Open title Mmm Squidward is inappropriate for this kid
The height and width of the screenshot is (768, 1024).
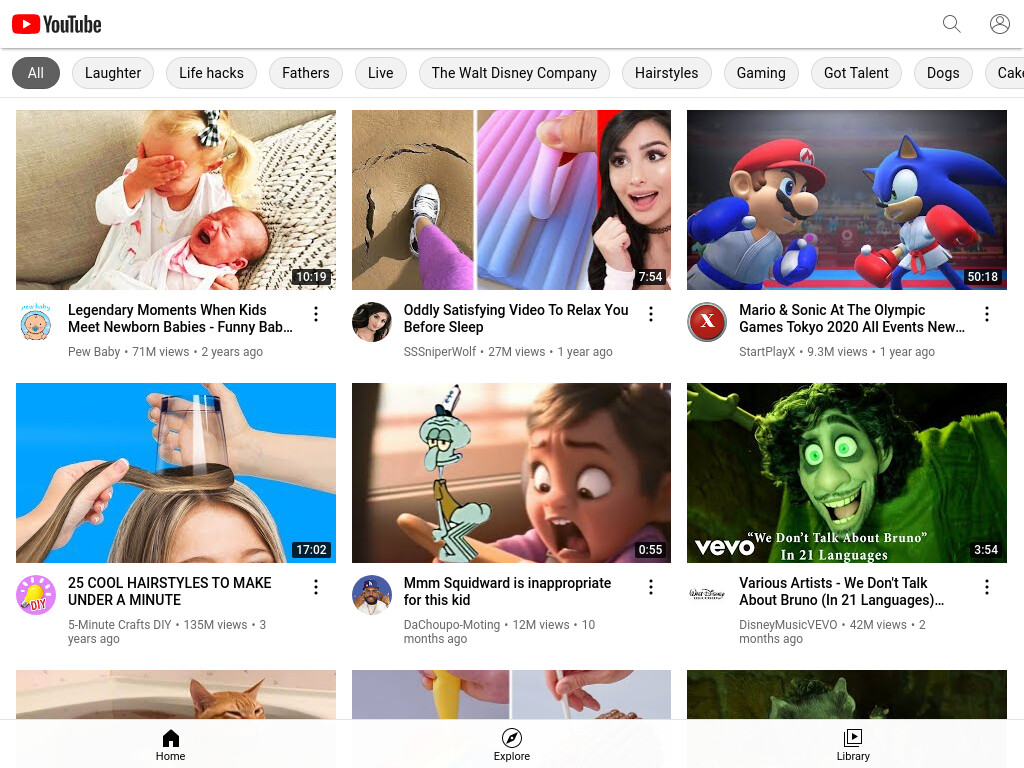click(507, 591)
